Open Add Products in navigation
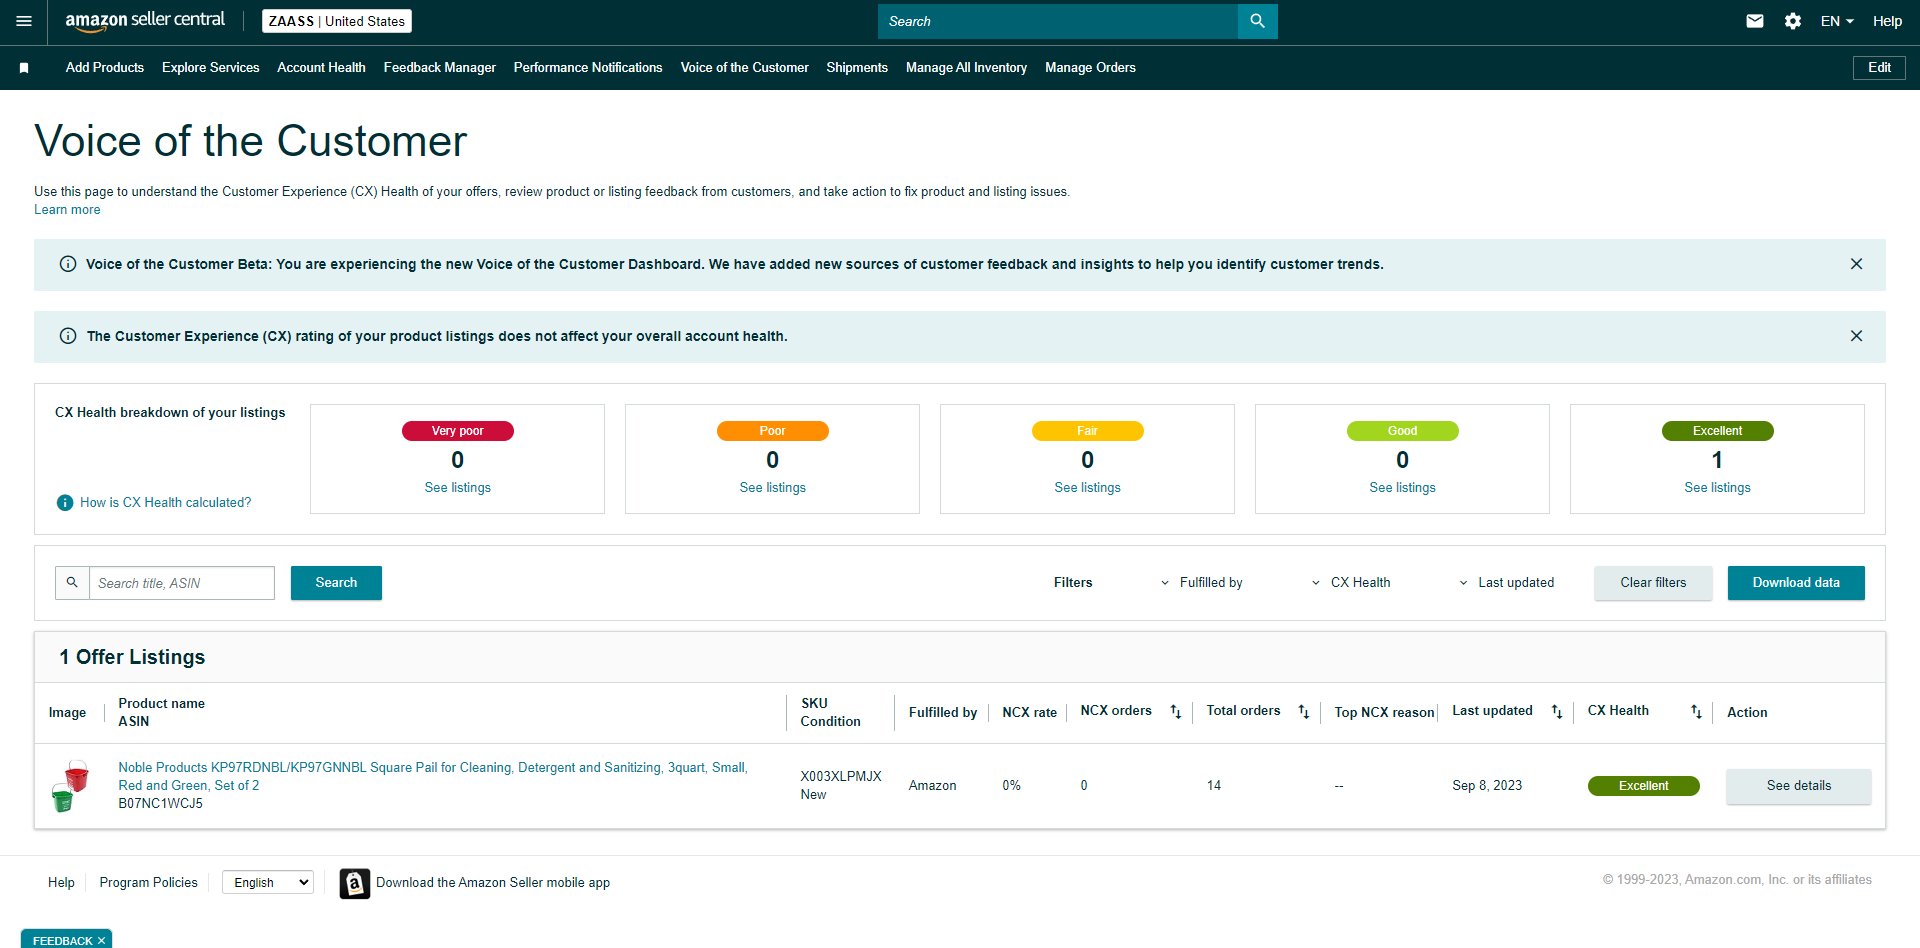The image size is (1920, 948). tap(105, 68)
